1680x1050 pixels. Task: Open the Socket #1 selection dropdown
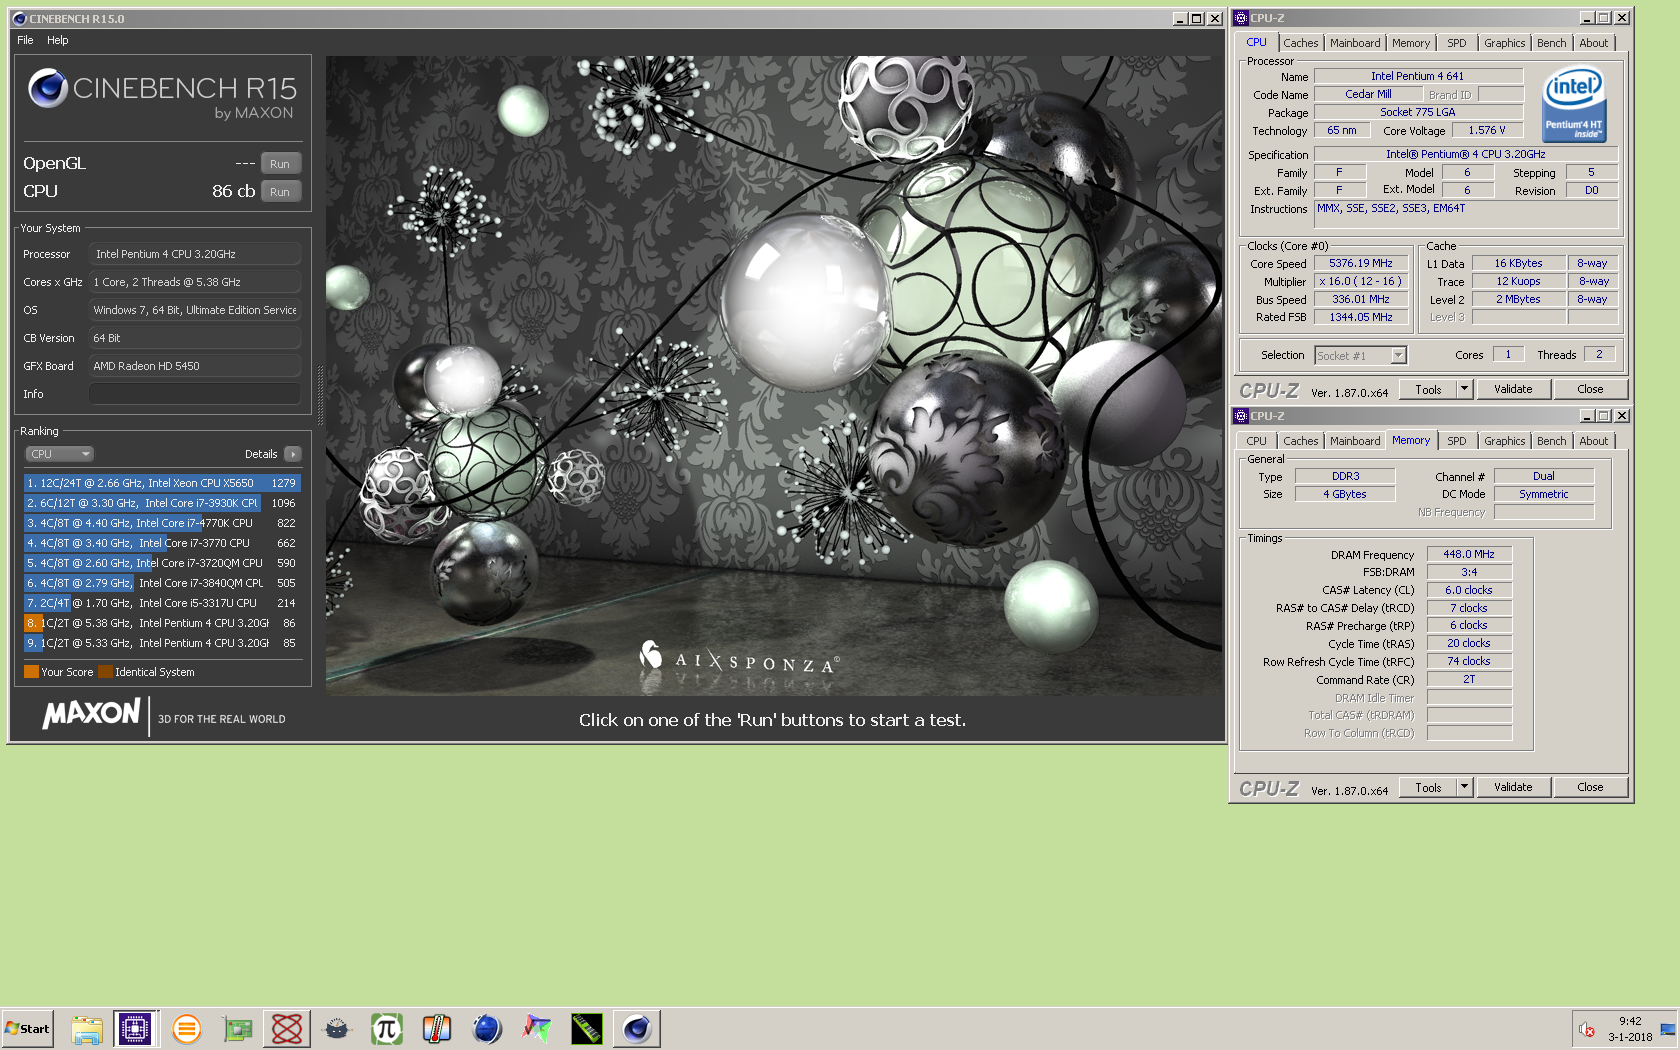pyautogui.click(x=1361, y=356)
